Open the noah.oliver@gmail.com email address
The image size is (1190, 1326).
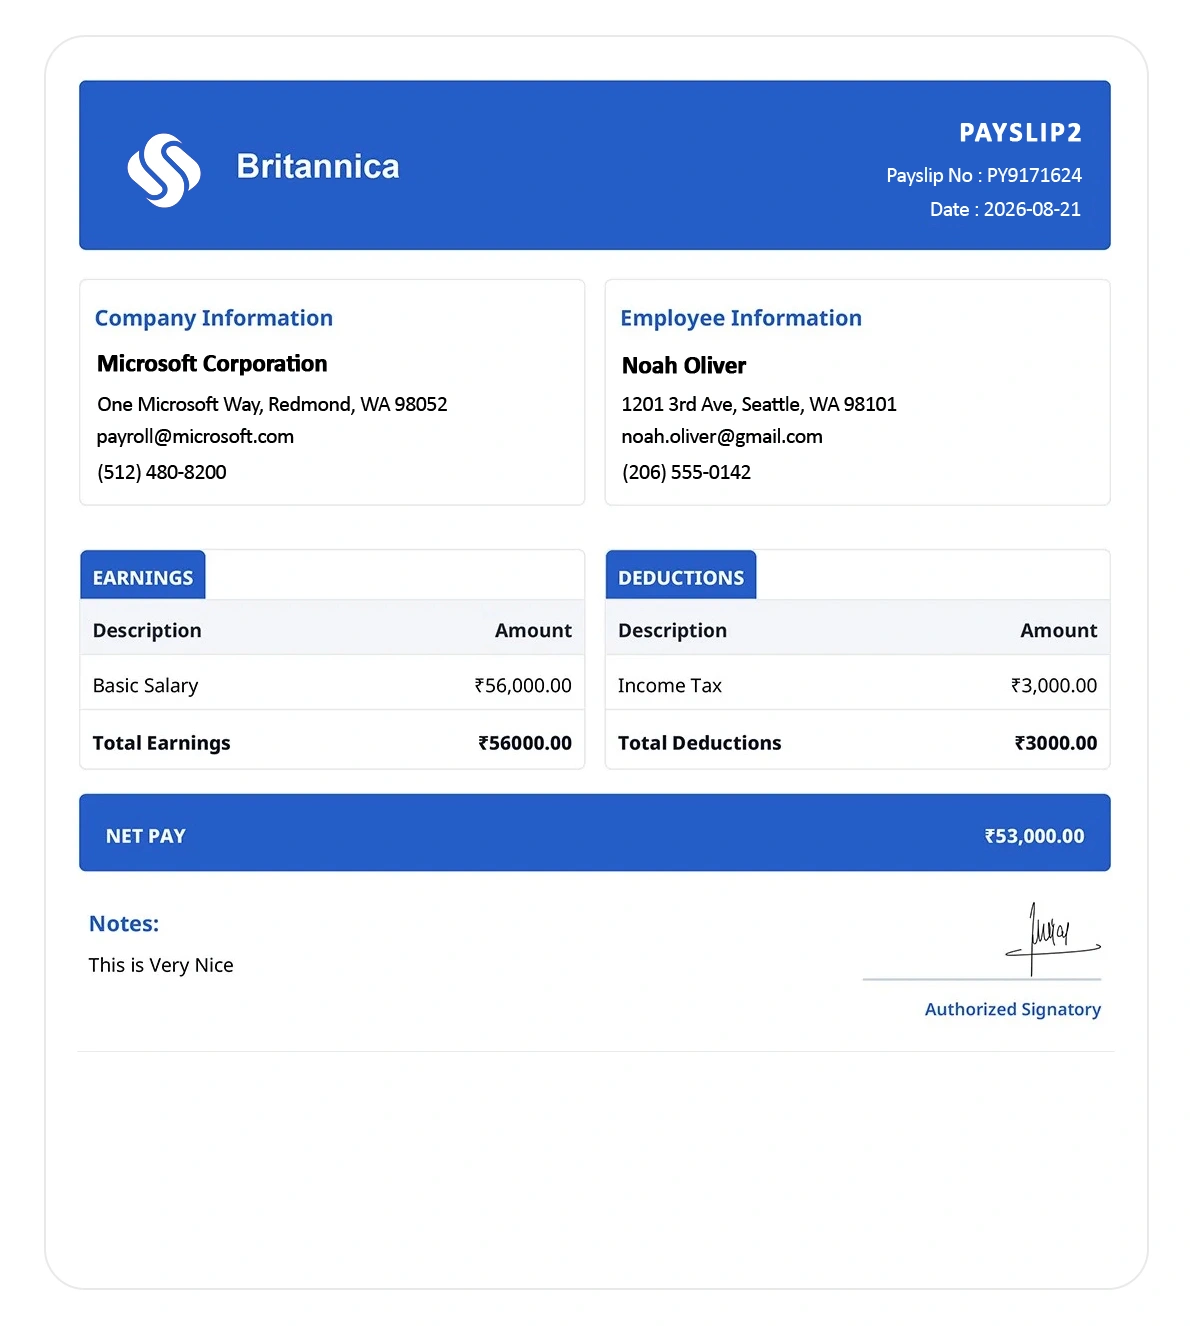click(x=722, y=437)
